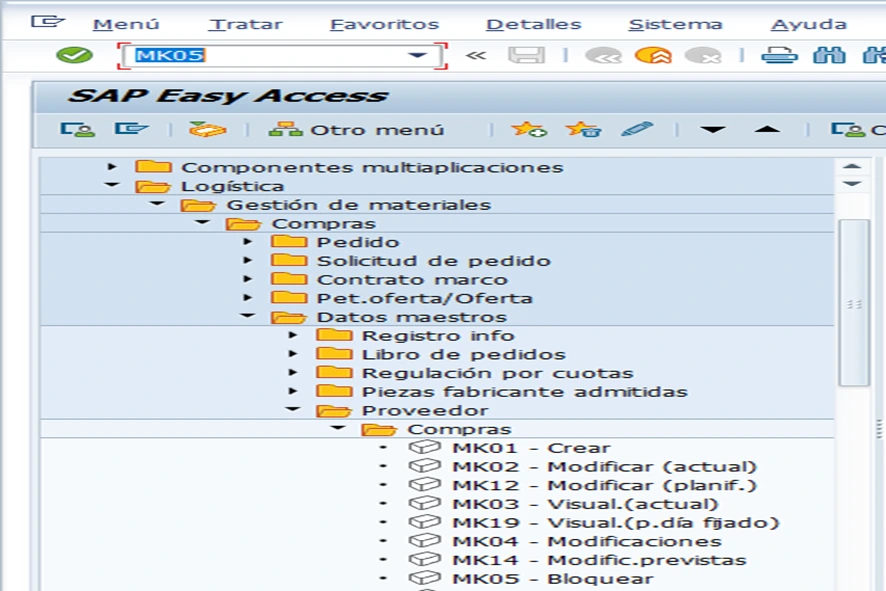
Task: Click the MK05 transaction command field
Action: [x=282, y=55]
